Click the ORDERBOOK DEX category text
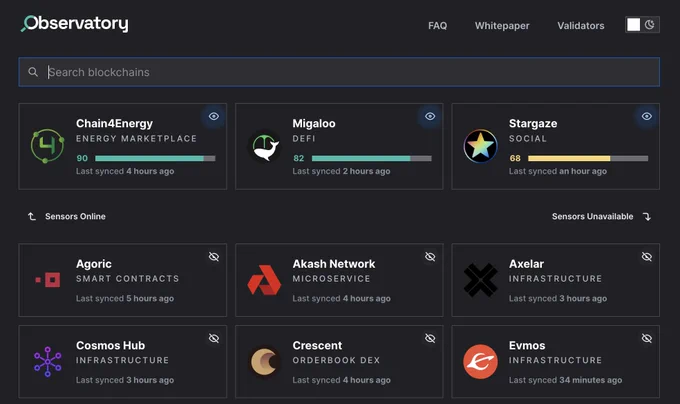The height and width of the screenshot is (404, 680). coord(336,360)
